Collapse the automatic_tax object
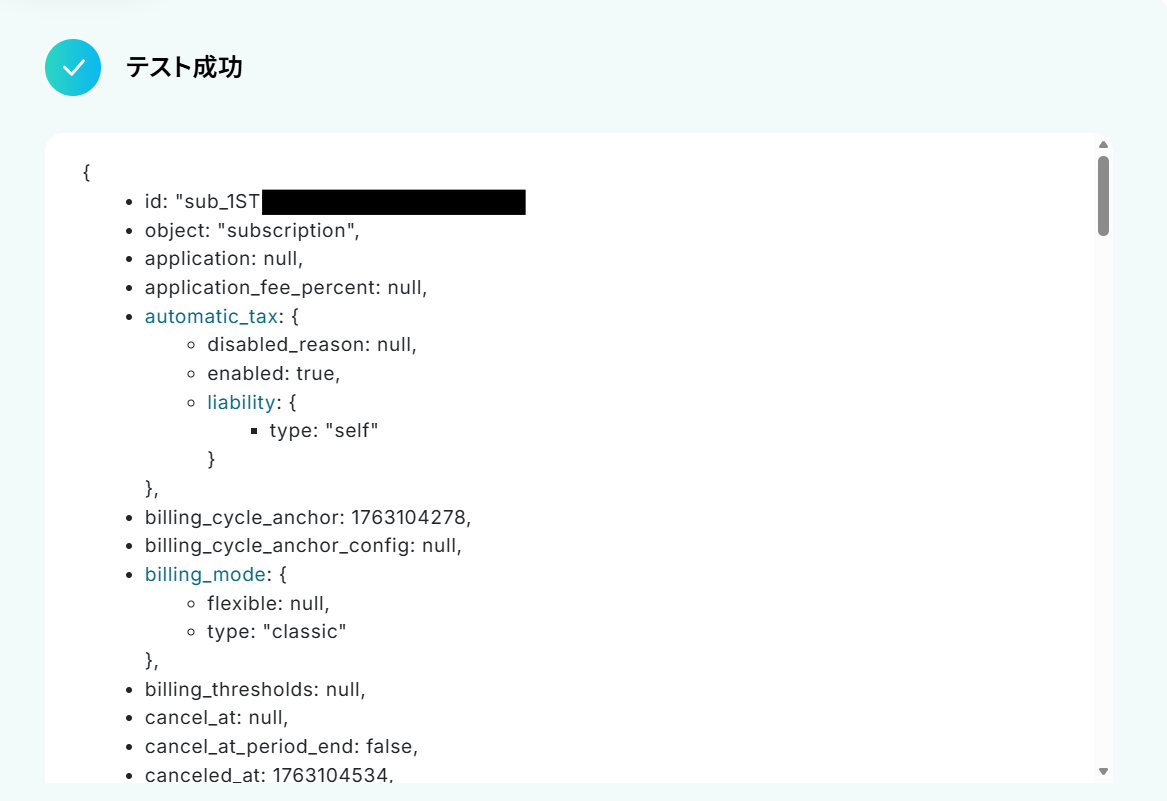1167x801 pixels. pyautogui.click(x=211, y=316)
